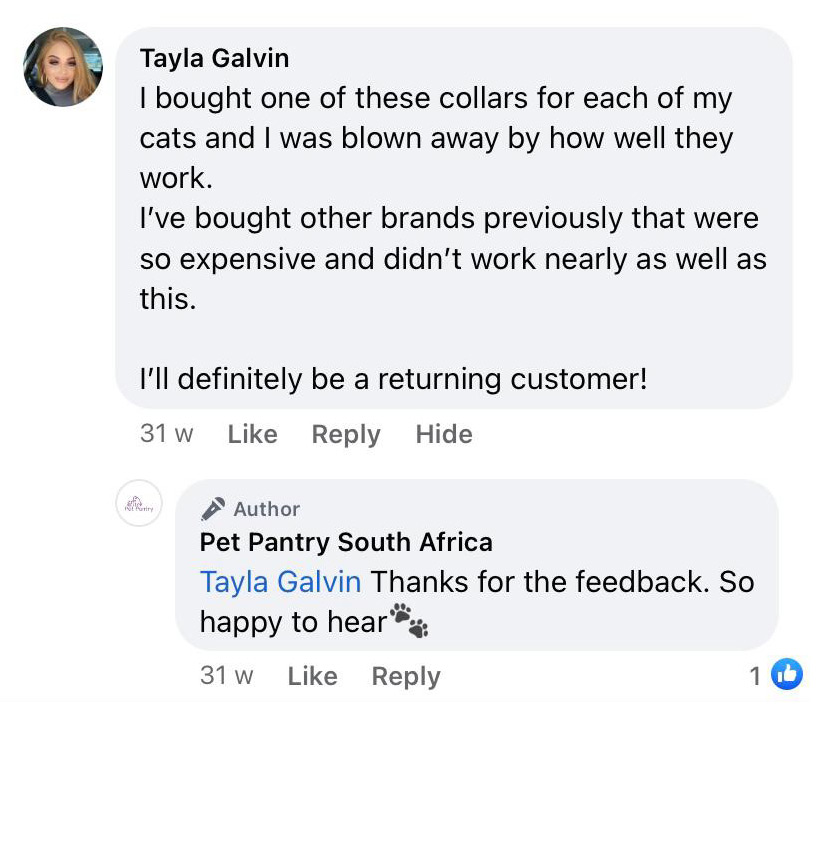This screenshot has width=828, height=859.
Task: Click the blue Tayla Galvin mention link
Action: pos(281,581)
